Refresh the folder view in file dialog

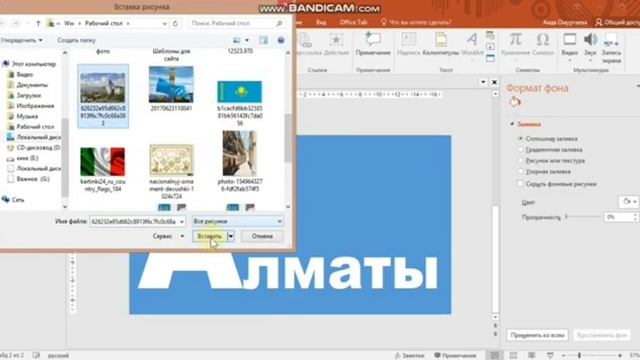pos(176,24)
